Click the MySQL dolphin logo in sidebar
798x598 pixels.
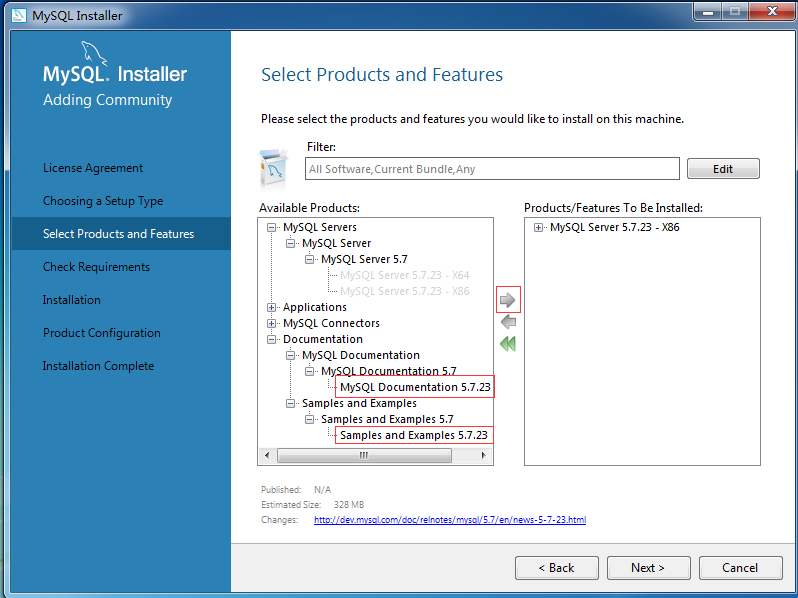(x=95, y=53)
